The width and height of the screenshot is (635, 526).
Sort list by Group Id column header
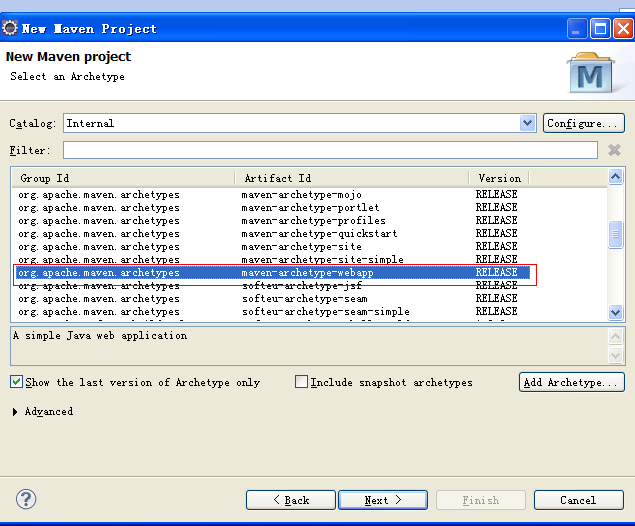point(124,178)
